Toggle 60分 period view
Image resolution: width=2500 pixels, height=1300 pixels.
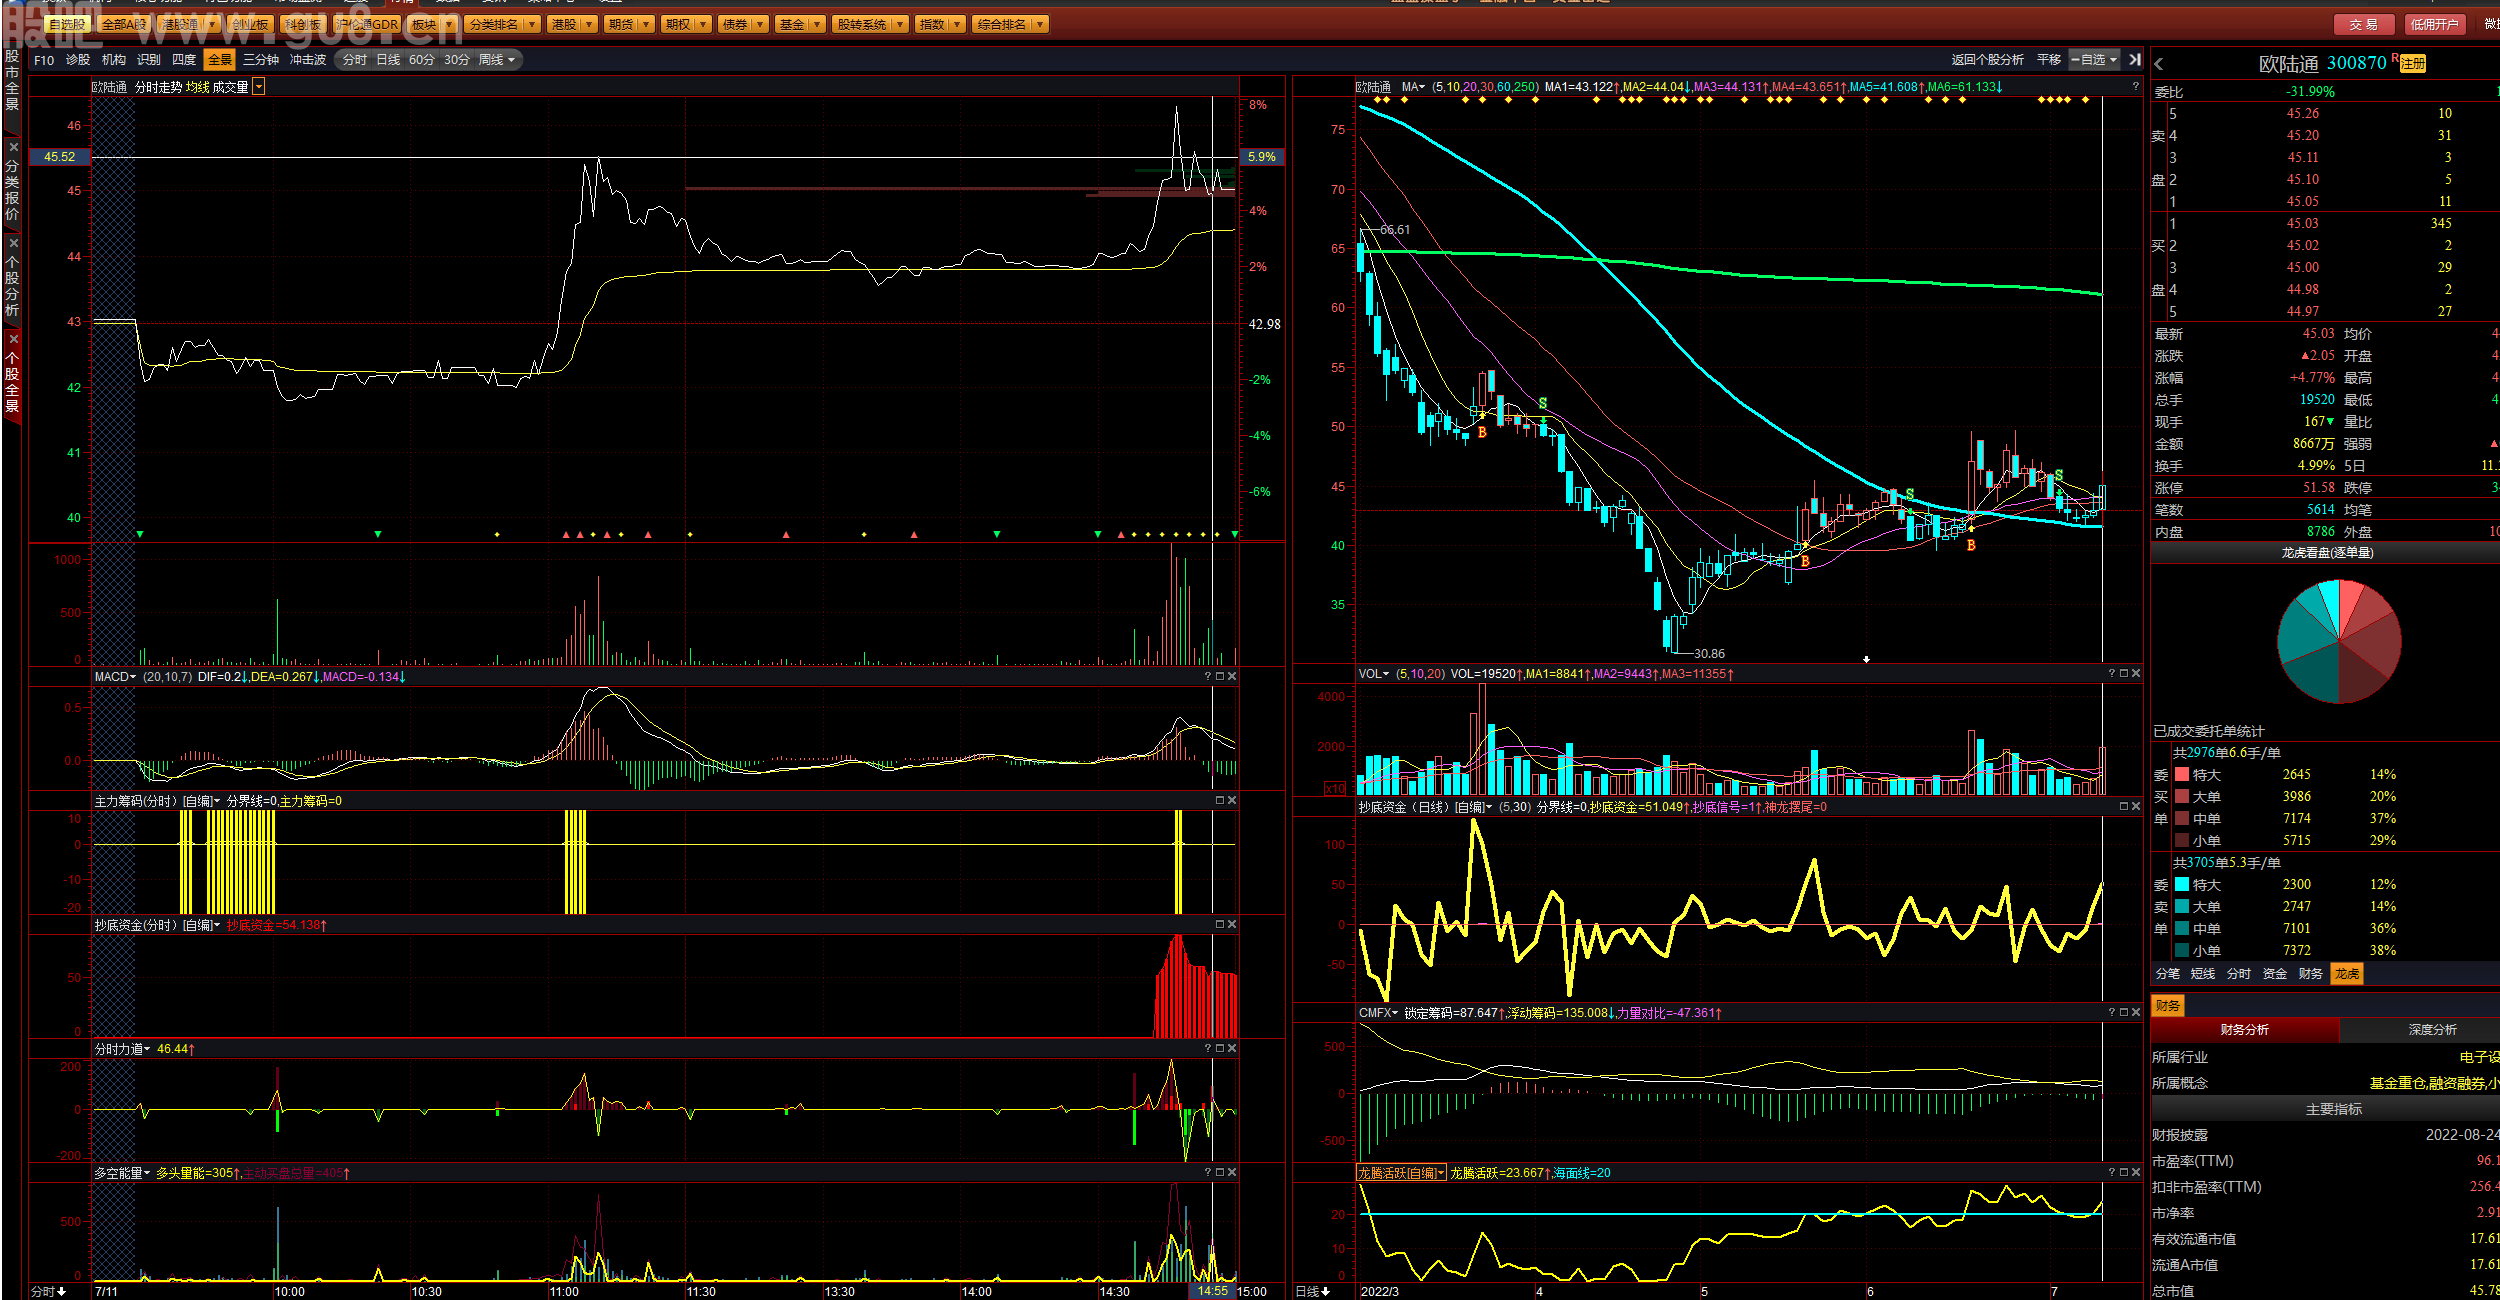pyautogui.click(x=422, y=60)
